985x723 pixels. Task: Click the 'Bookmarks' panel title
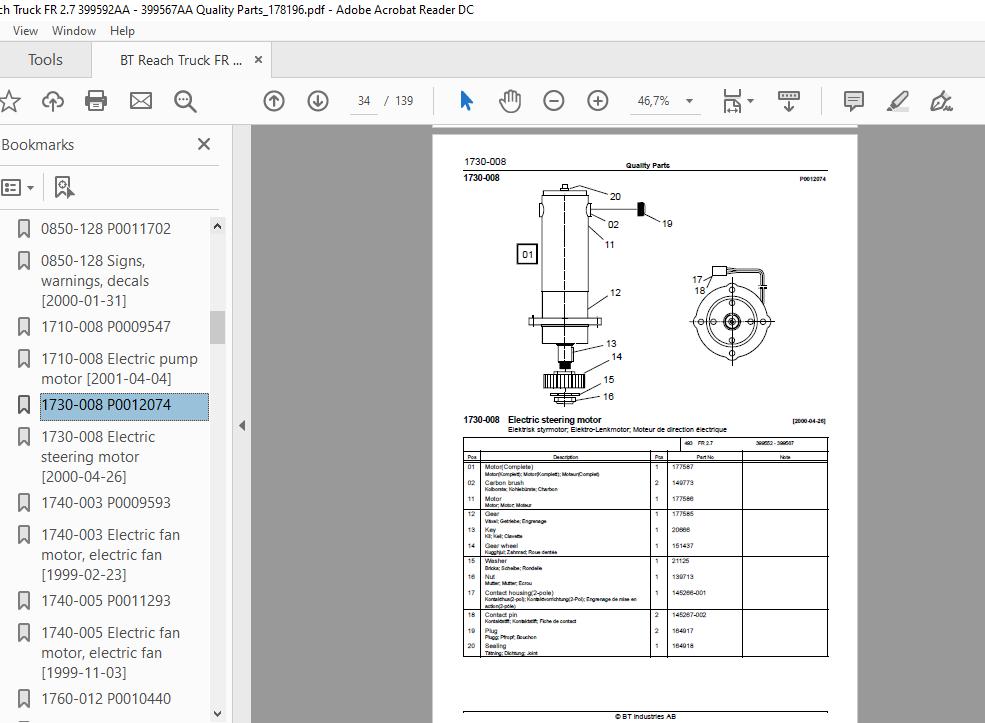tap(38, 145)
